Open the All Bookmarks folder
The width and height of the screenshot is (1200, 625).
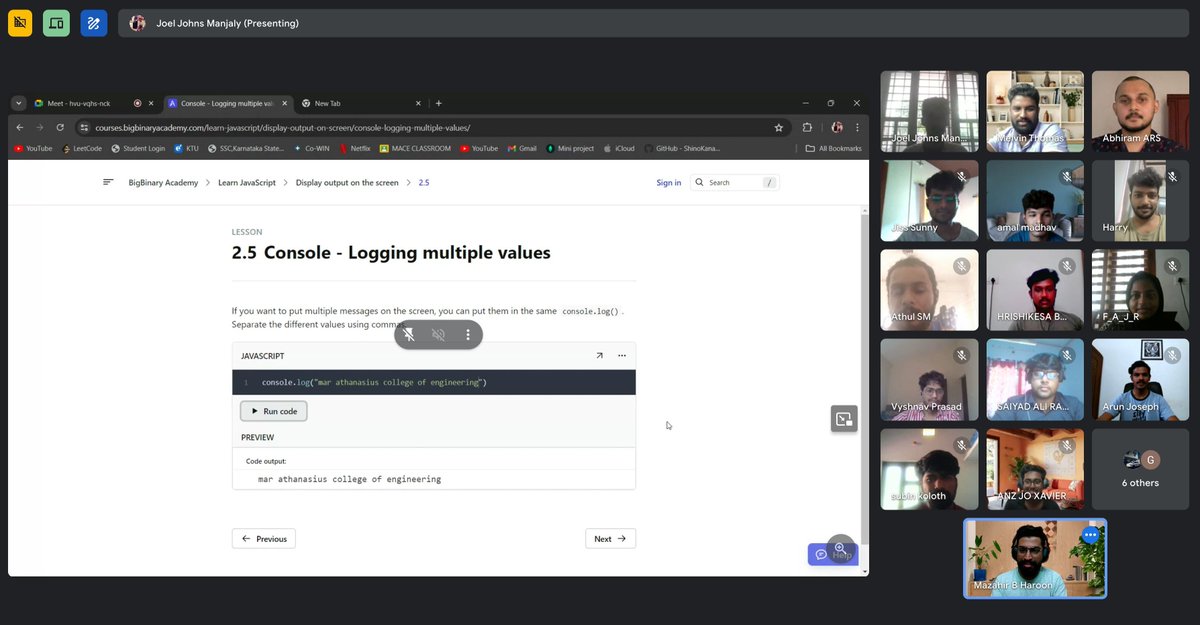pyautogui.click(x=833, y=148)
